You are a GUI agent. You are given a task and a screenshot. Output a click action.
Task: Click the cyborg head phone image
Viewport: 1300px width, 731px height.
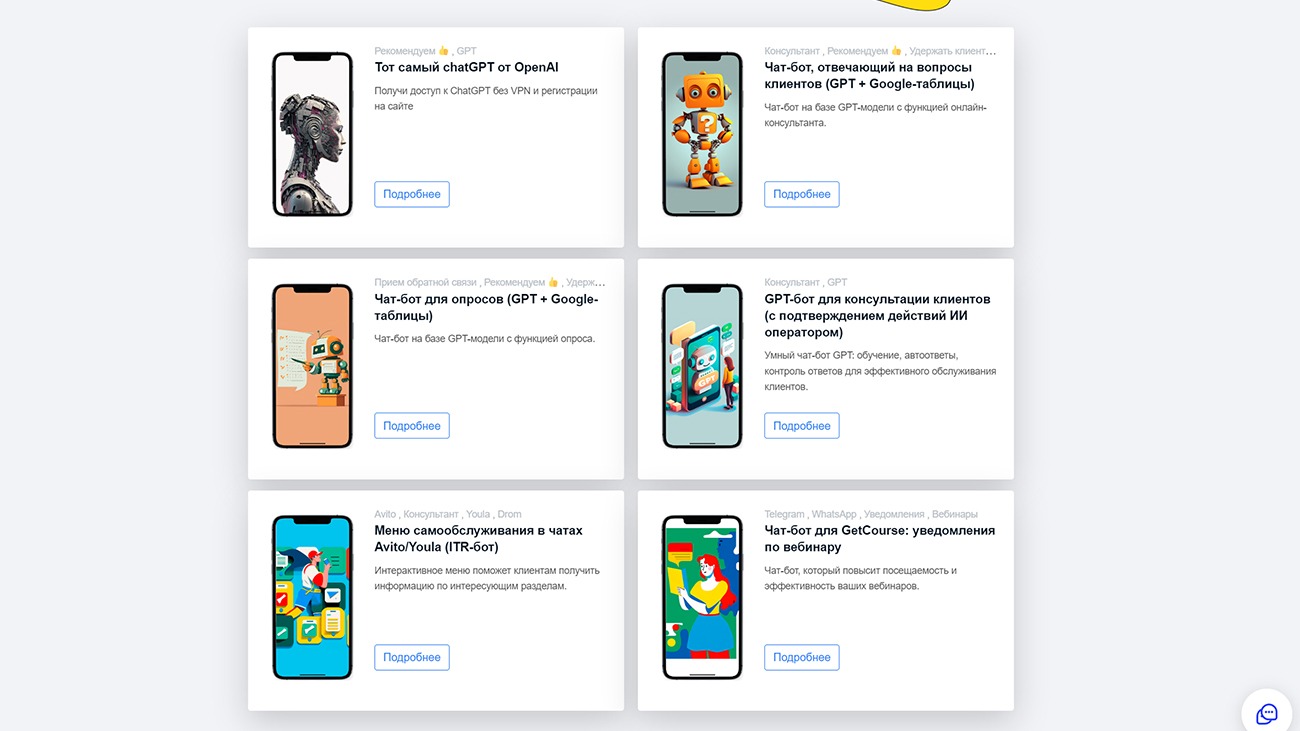click(313, 134)
